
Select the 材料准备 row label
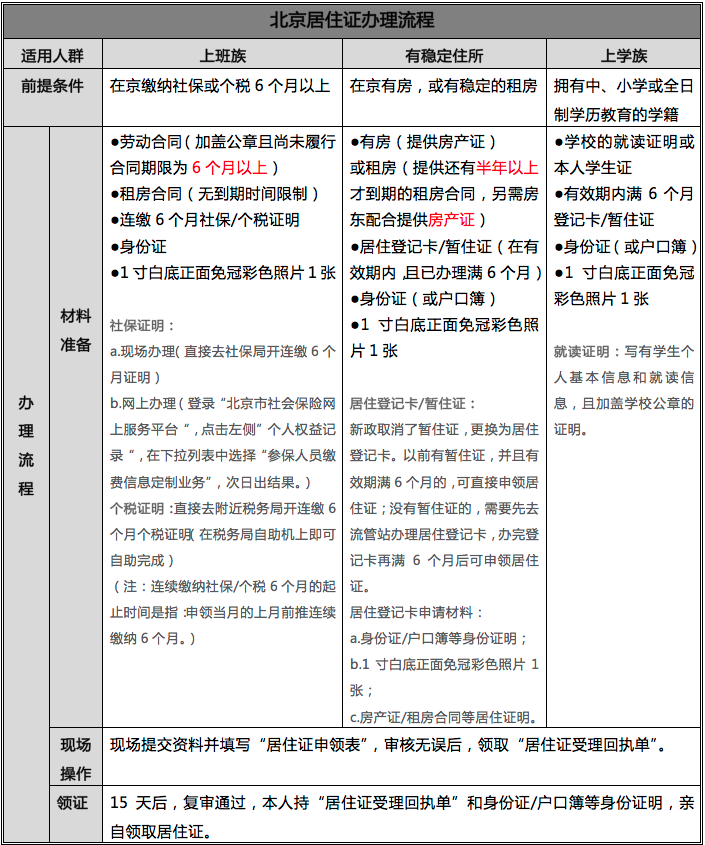(x=75, y=330)
